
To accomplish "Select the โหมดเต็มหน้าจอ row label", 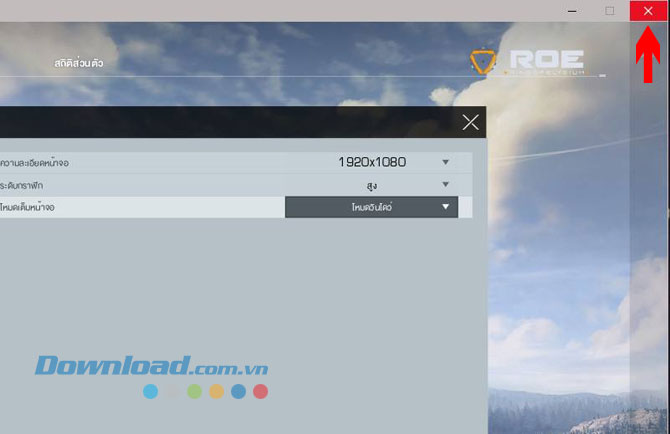I will [x=27, y=208].
